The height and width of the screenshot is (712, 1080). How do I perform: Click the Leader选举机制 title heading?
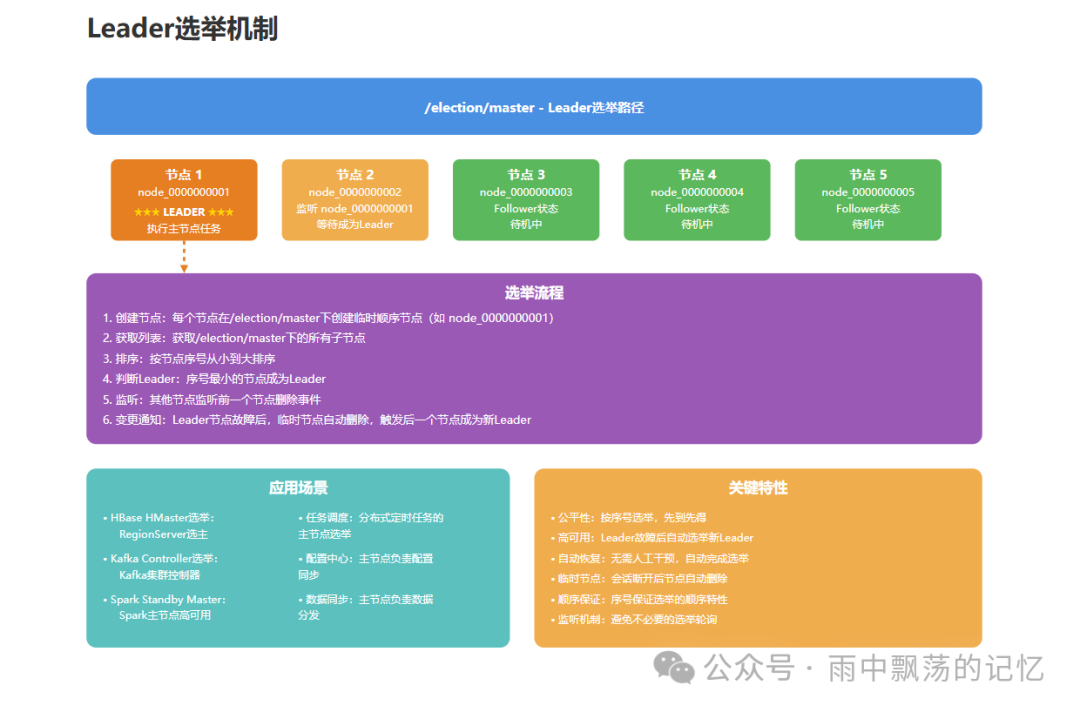(x=182, y=29)
